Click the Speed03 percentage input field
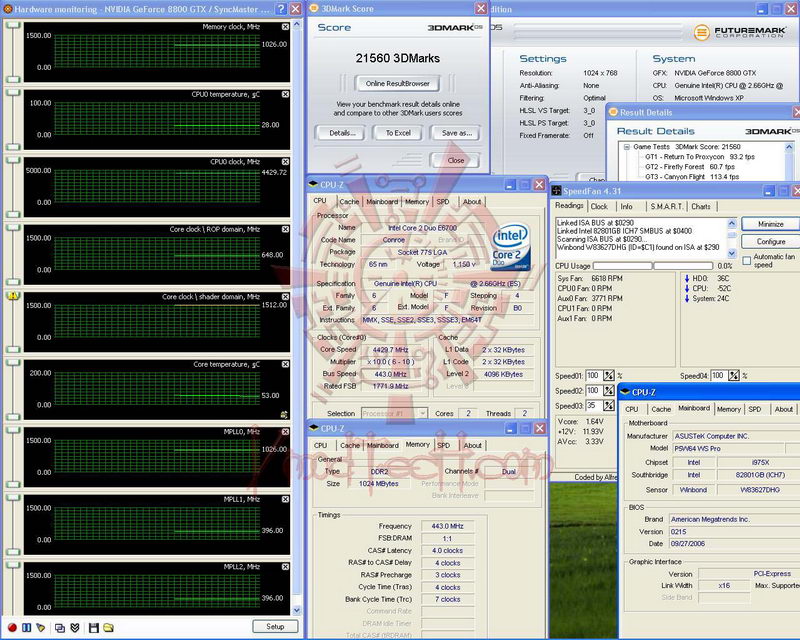The width and height of the screenshot is (800, 640). click(592, 406)
